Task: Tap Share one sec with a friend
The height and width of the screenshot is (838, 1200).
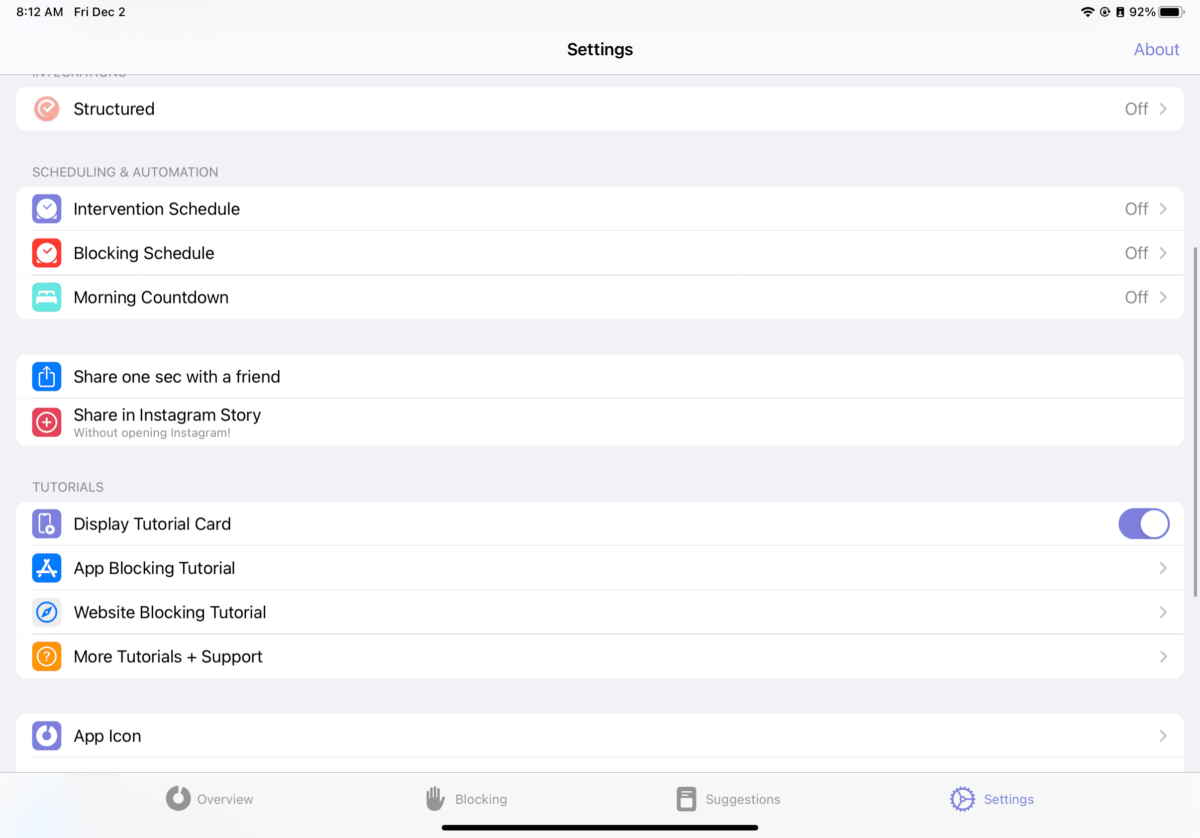Action: 177,377
